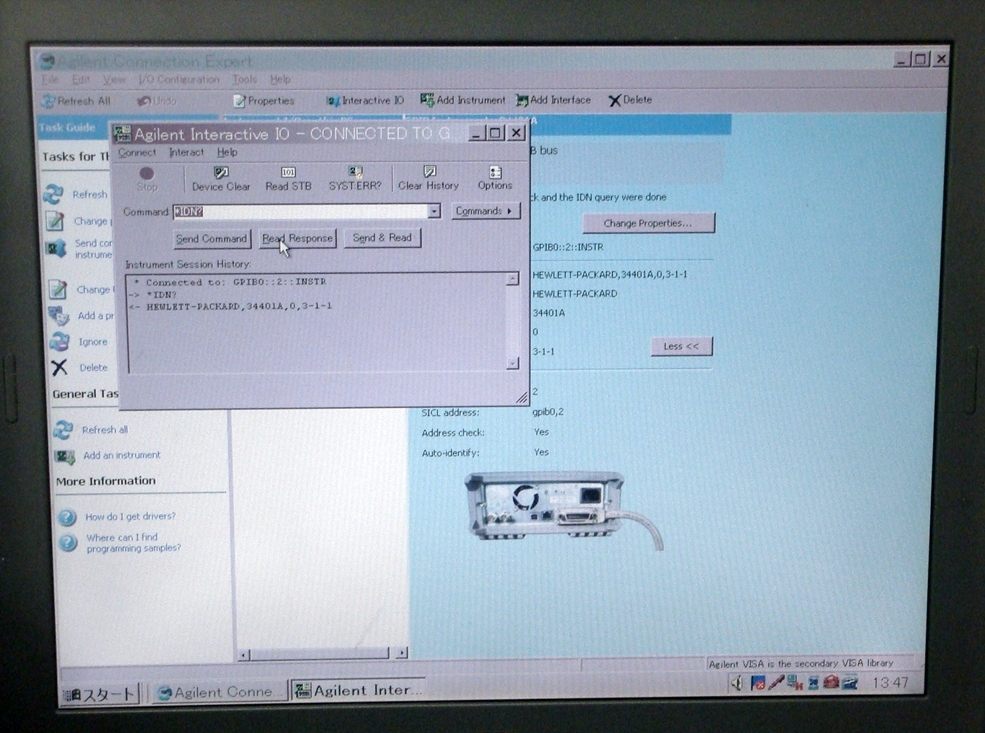The width and height of the screenshot is (985, 733).
Task: Click the right arrow of horizontal scrollbar
Action: point(401,653)
